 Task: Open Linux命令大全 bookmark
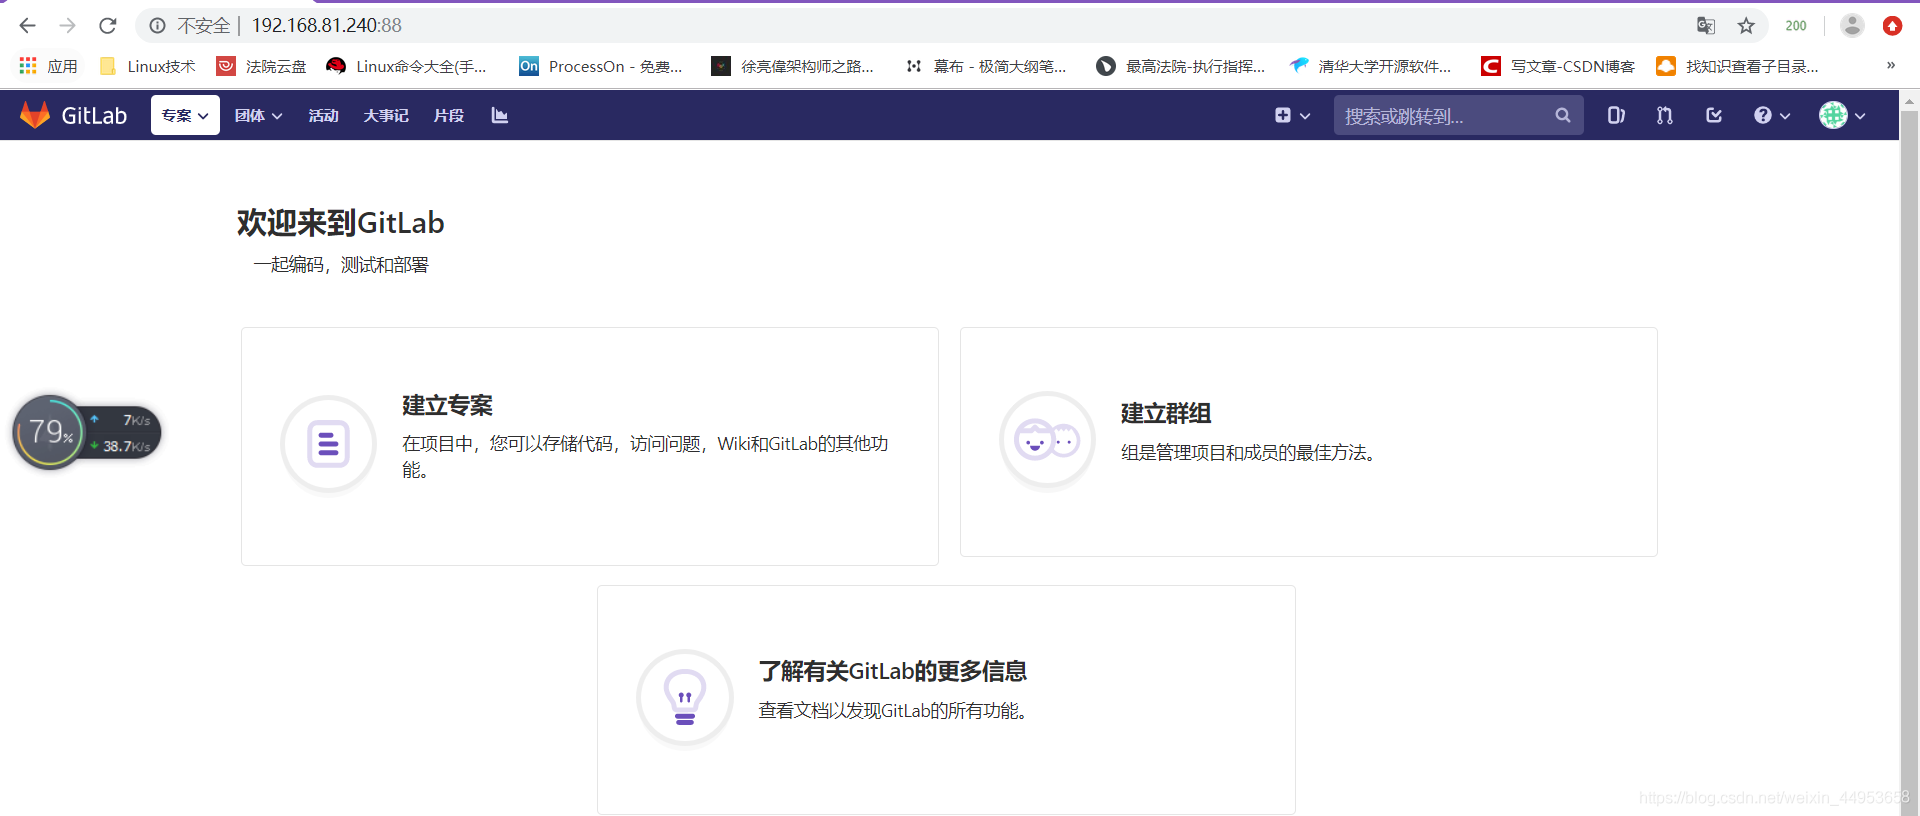tap(407, 66)
